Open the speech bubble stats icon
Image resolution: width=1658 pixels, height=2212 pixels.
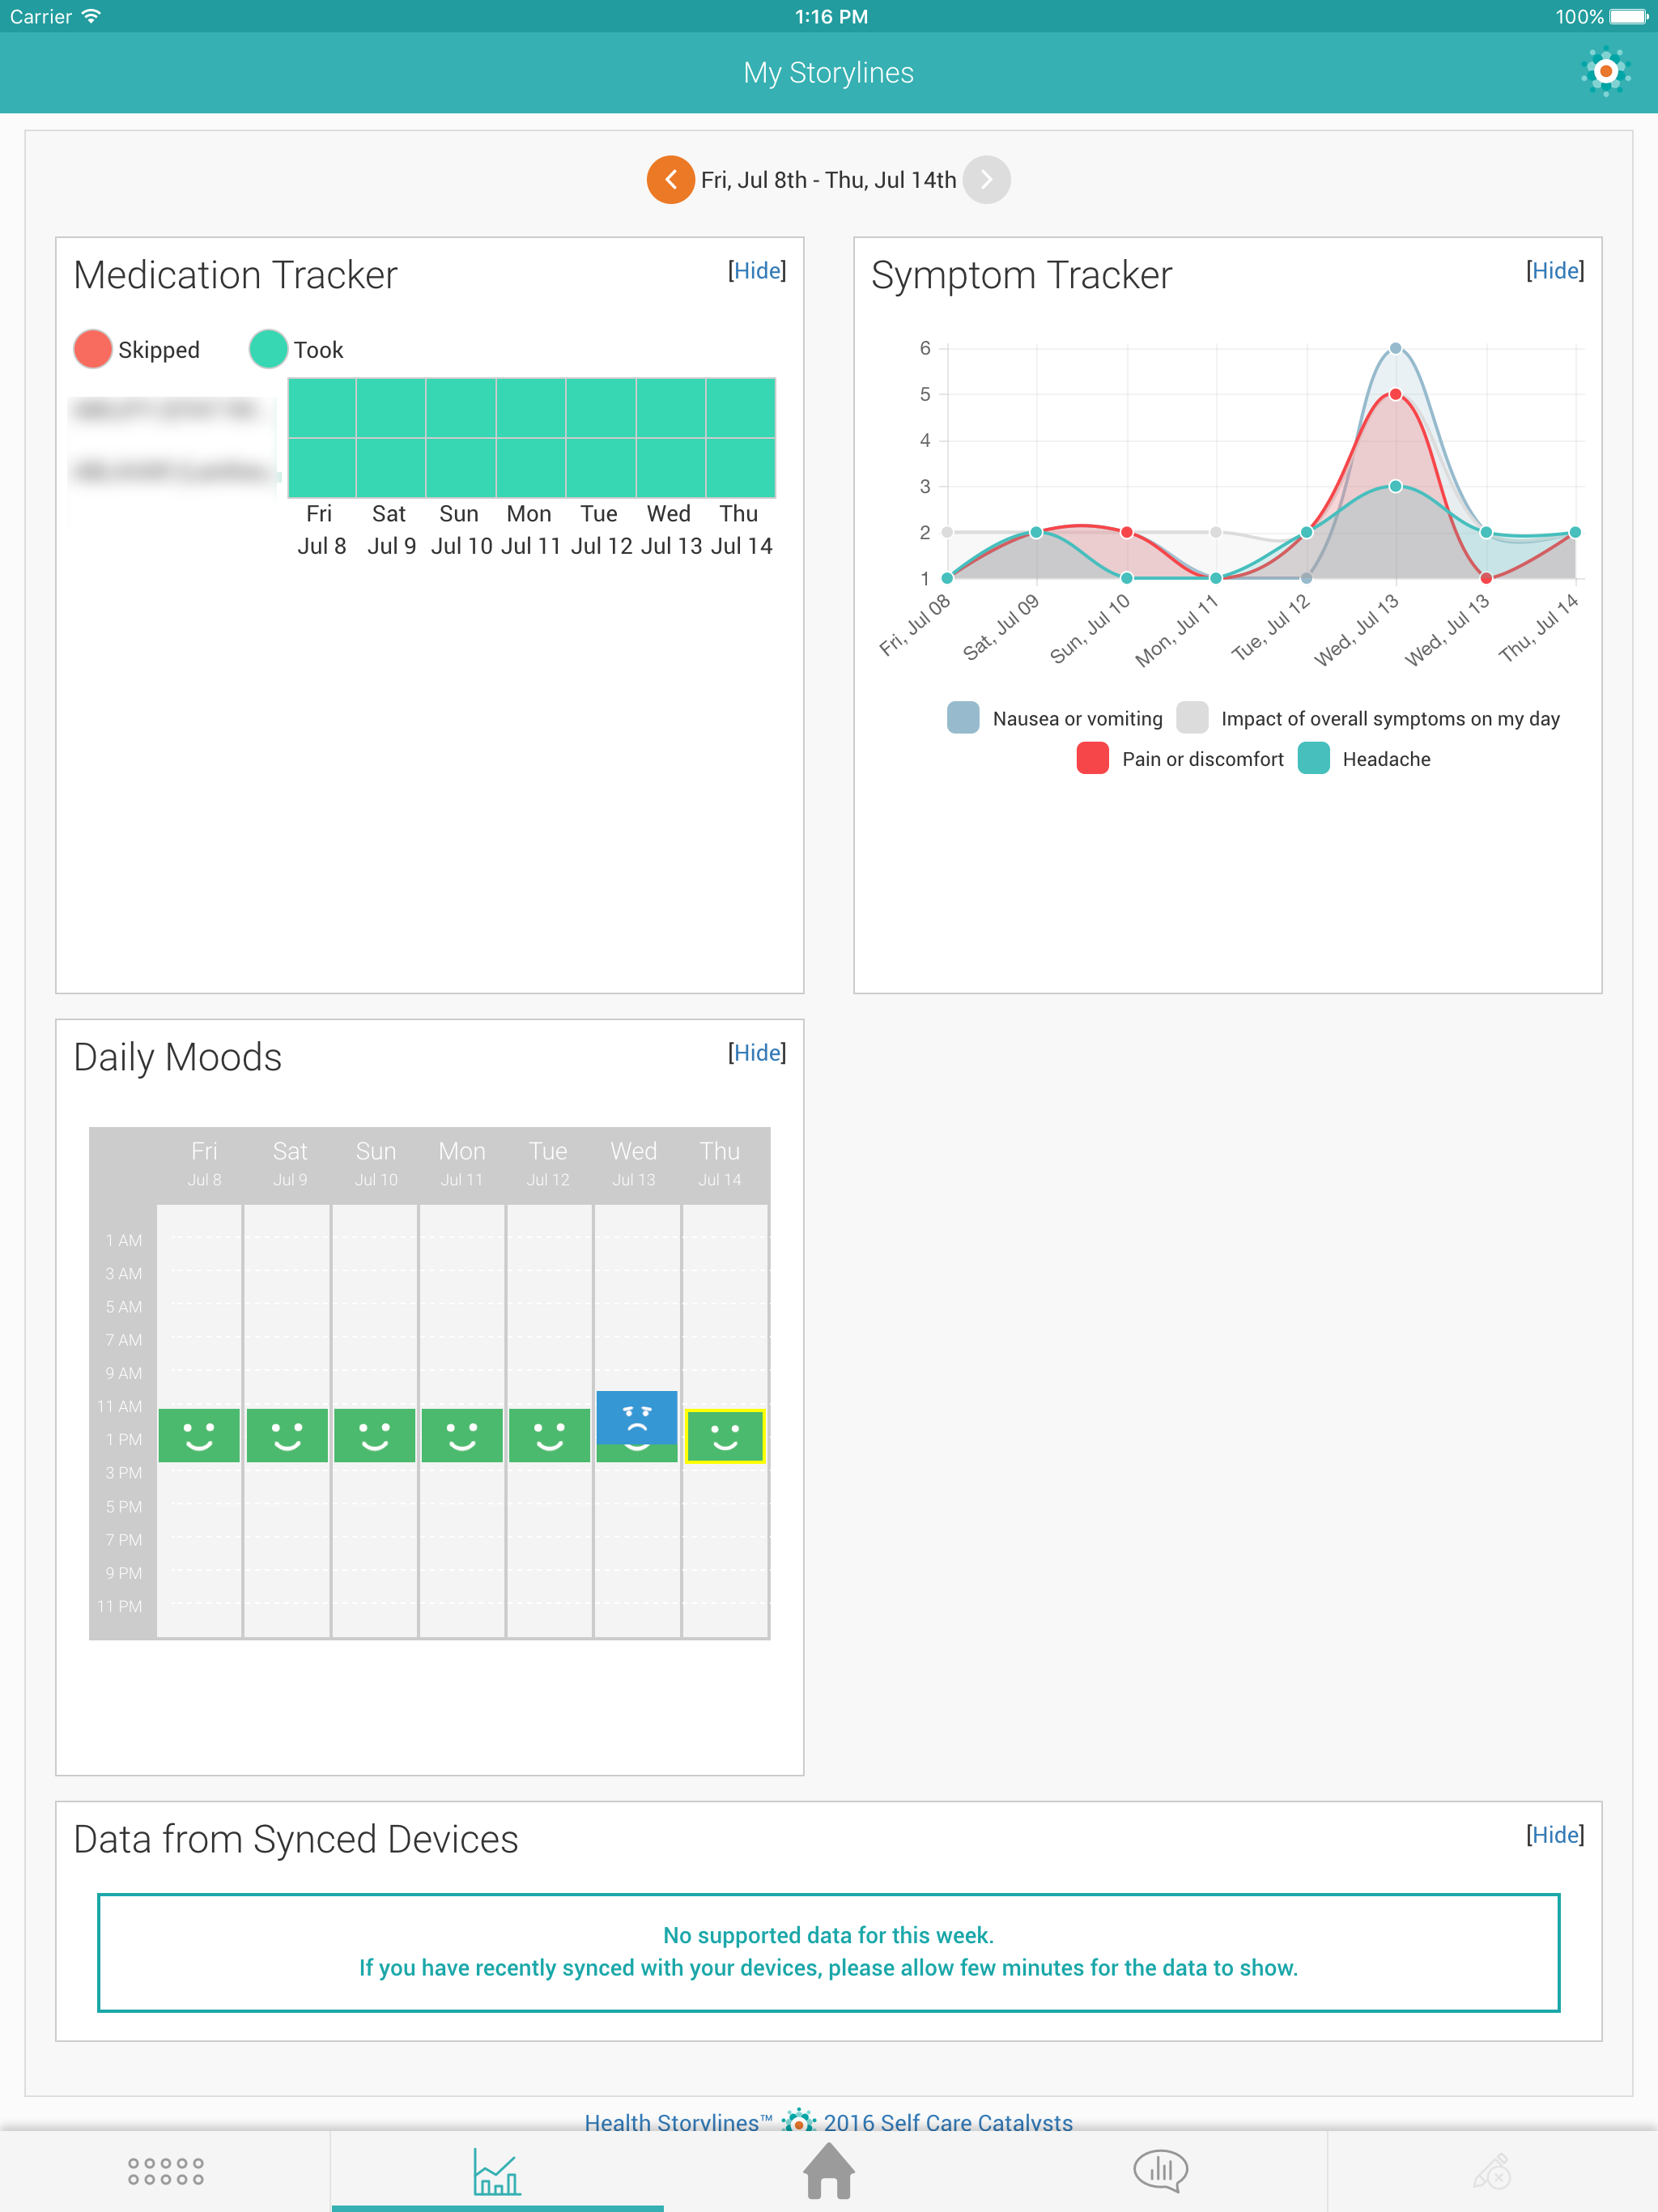1160,2170
